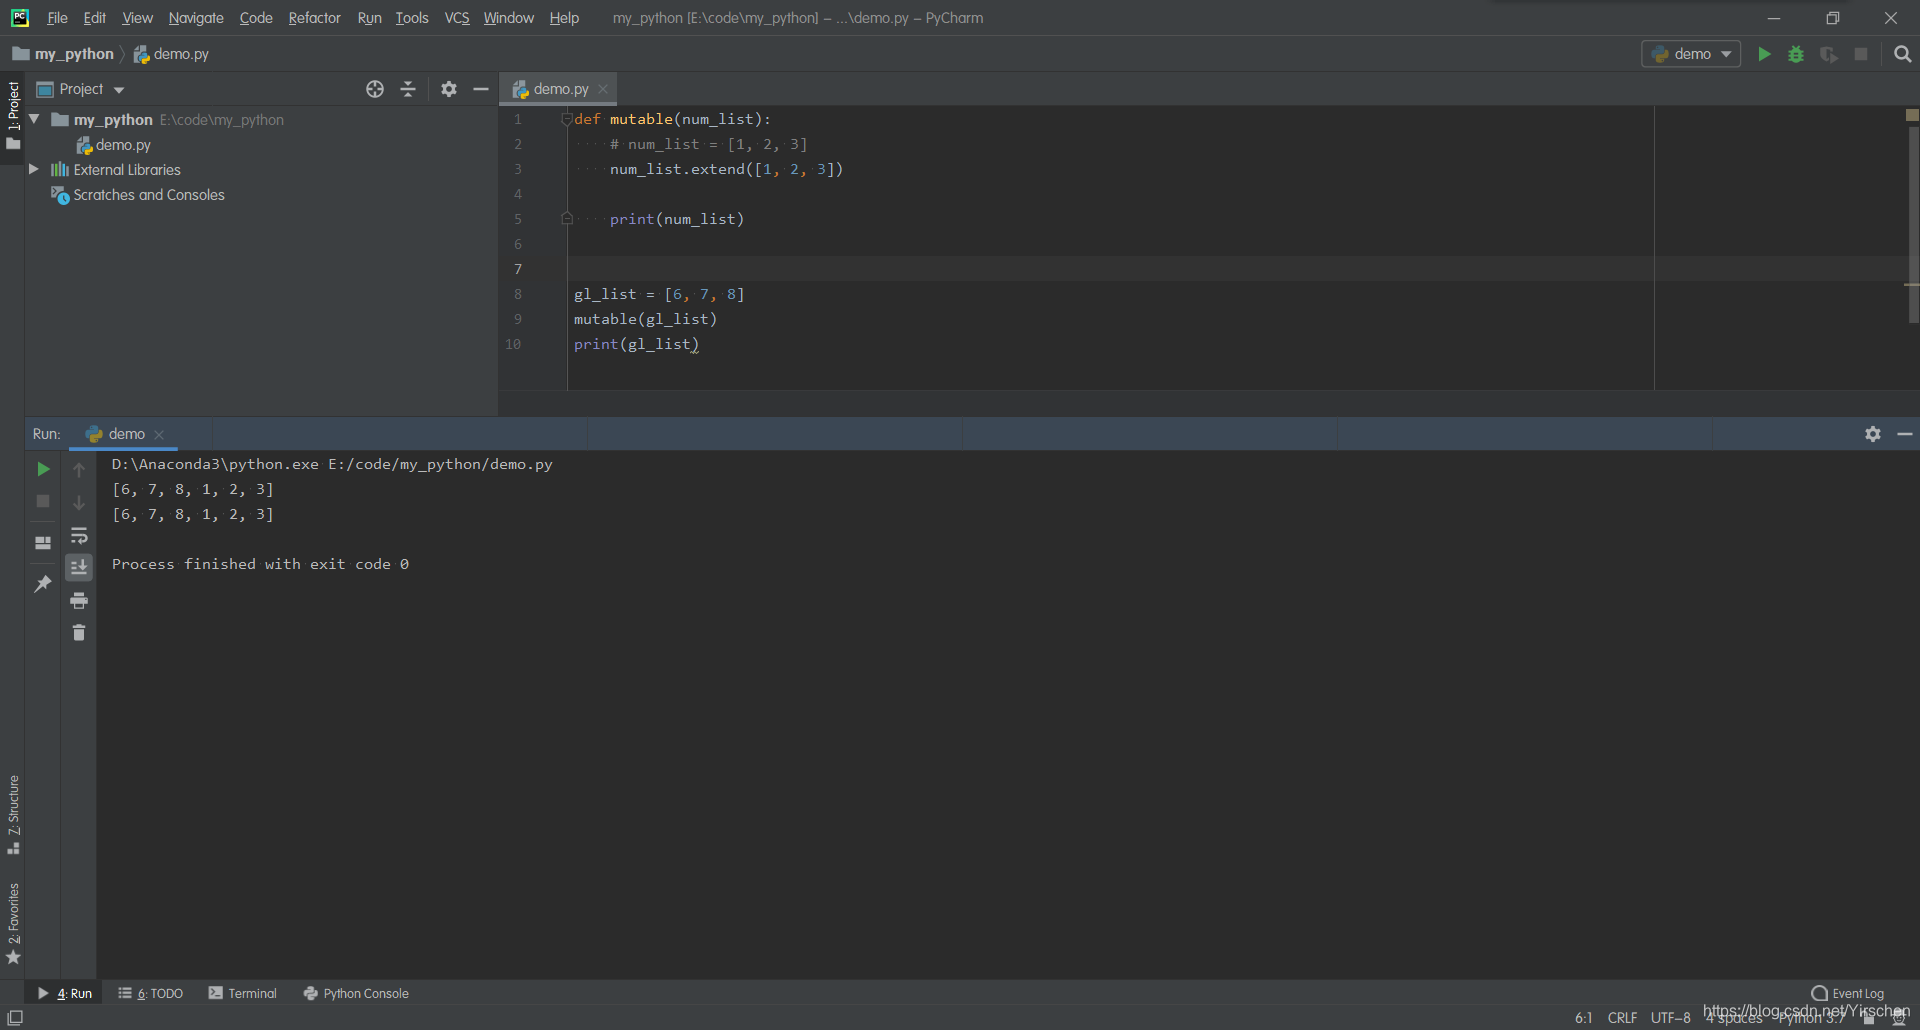The image size is (1920, 1030).
Task: Toggle the Structure side tab
Action: tap(13, 814)
